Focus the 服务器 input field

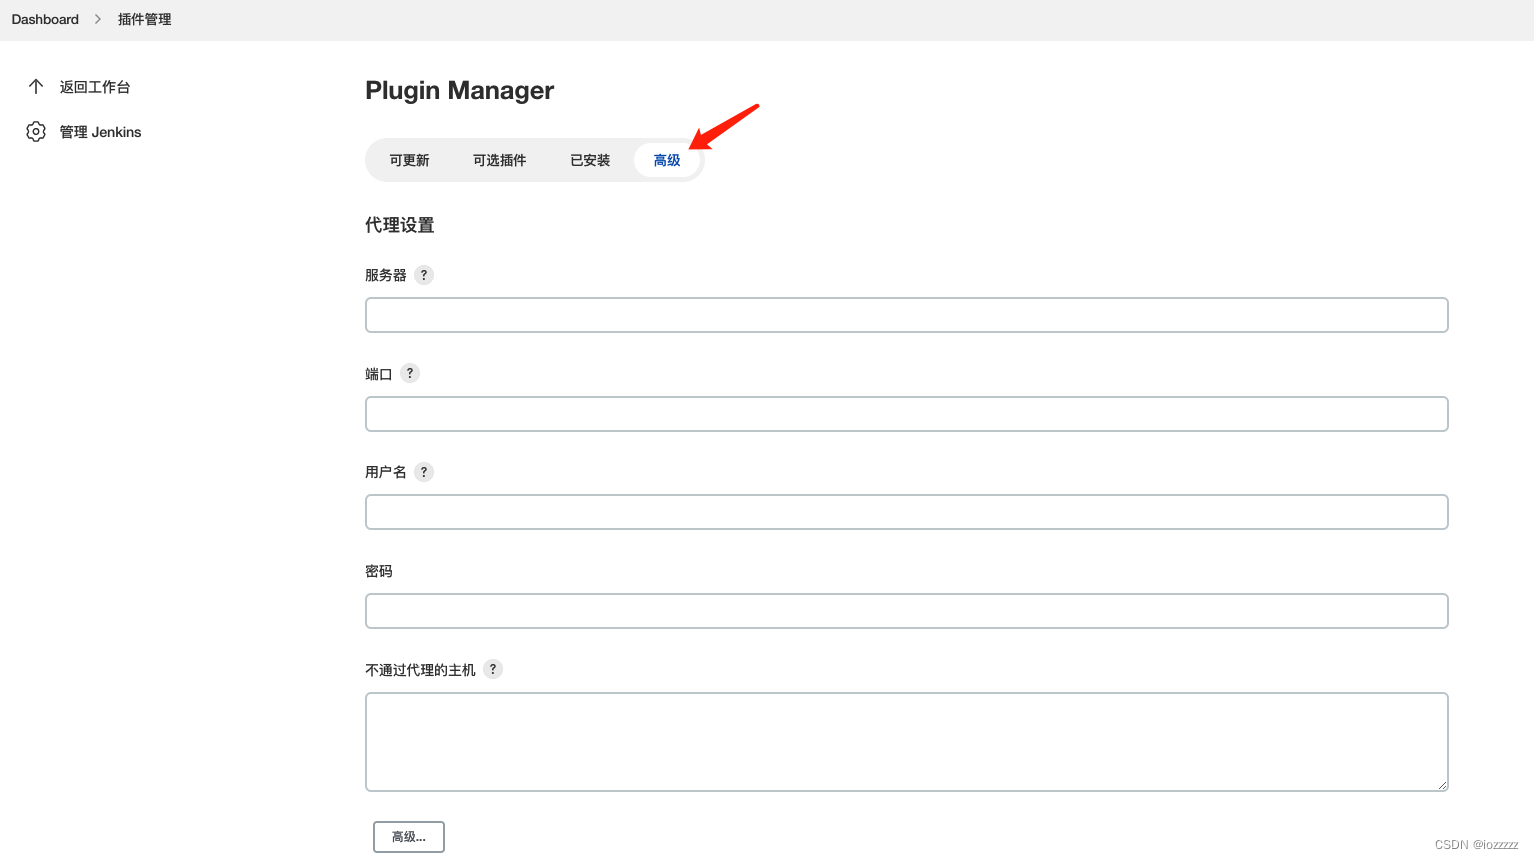907,315
